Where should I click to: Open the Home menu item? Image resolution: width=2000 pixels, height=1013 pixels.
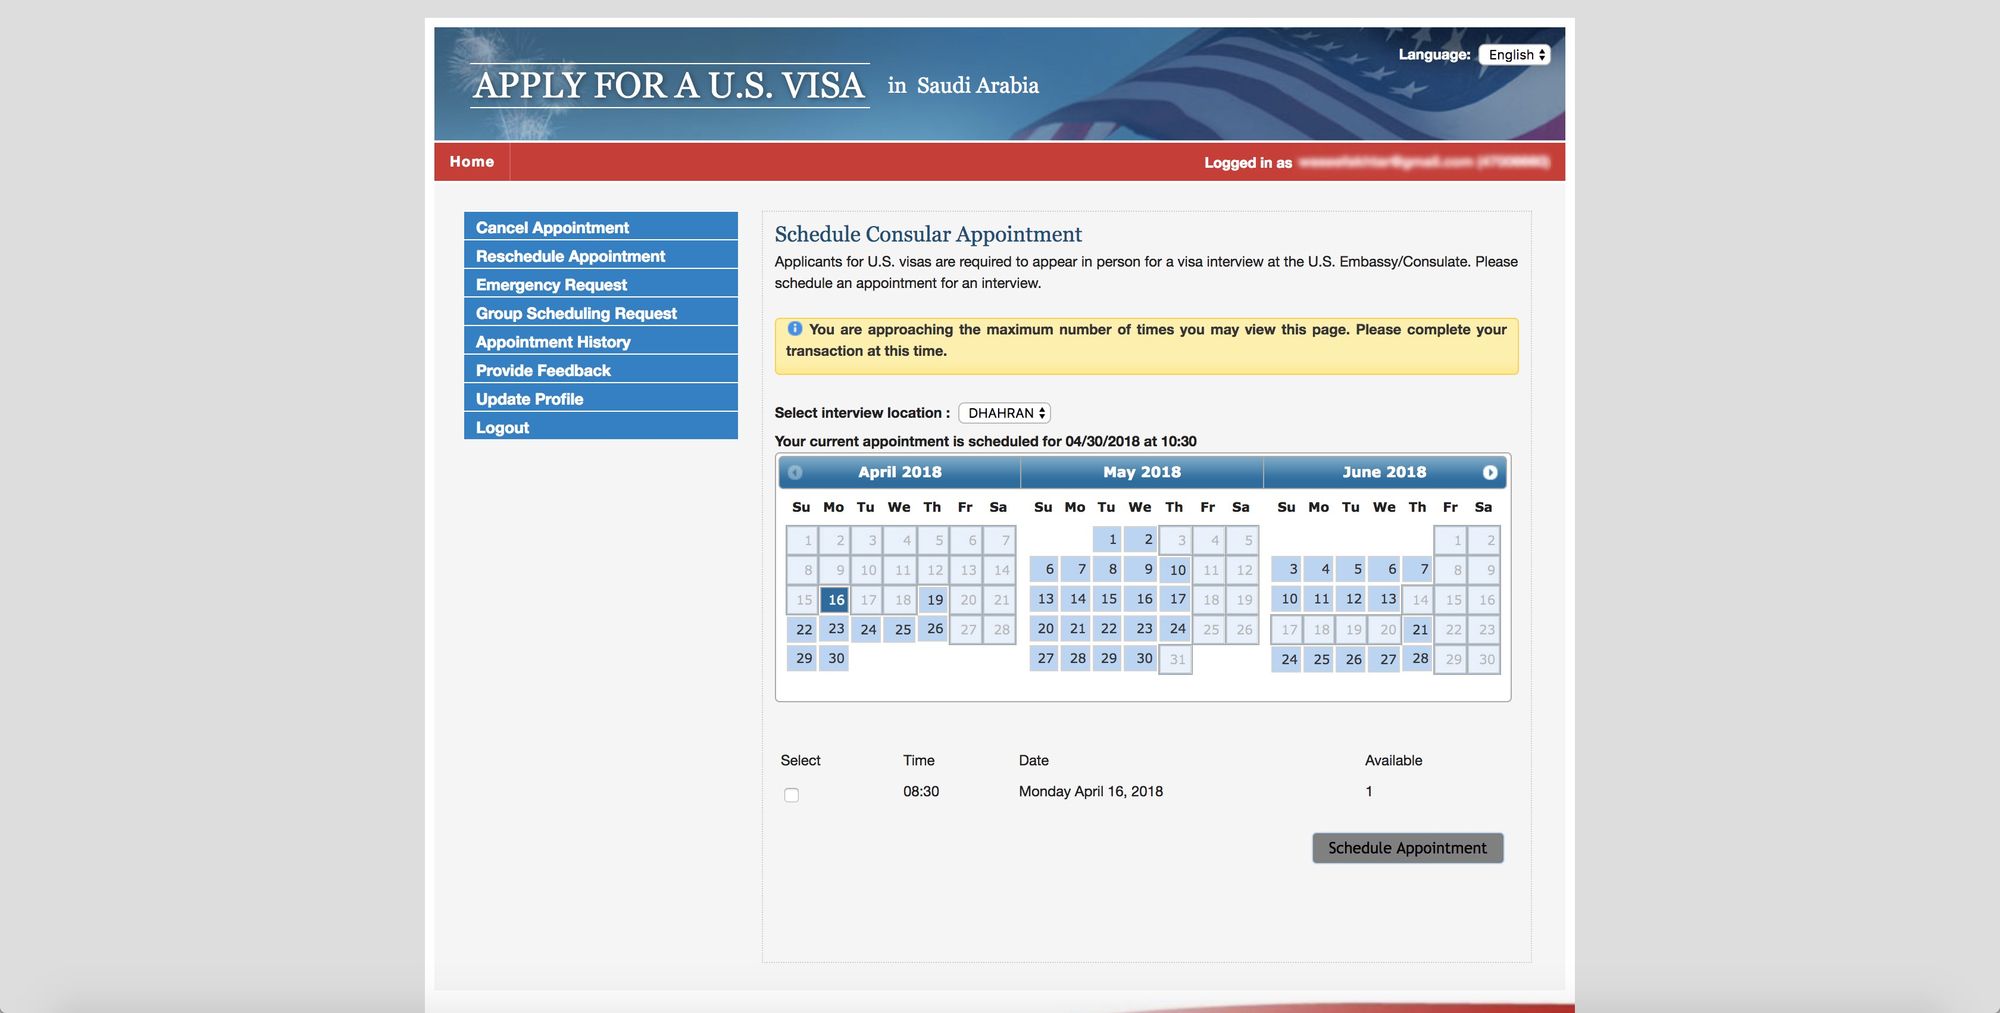coord(472,162)
